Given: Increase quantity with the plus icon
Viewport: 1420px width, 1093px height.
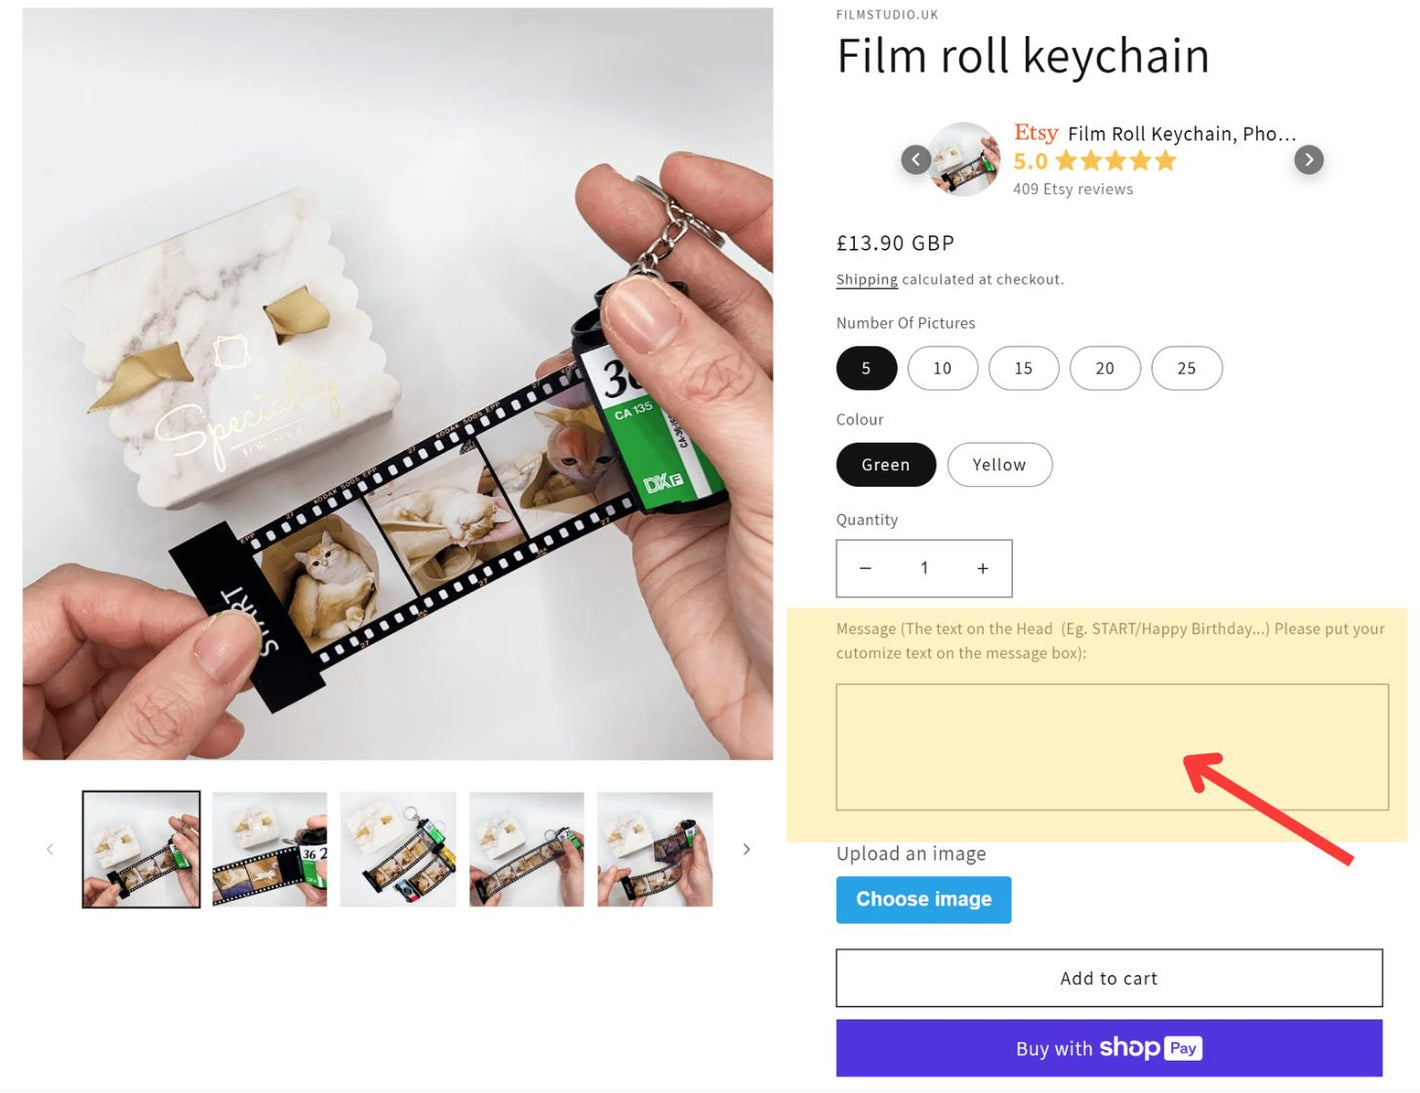Looking at the screenshot, I should [x=983, y=568].
